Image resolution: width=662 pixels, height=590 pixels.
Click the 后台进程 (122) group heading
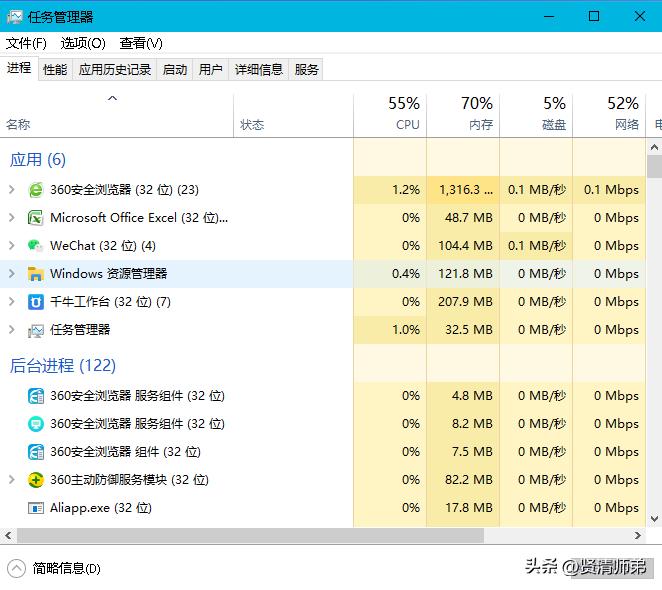[x=63, y=365]
